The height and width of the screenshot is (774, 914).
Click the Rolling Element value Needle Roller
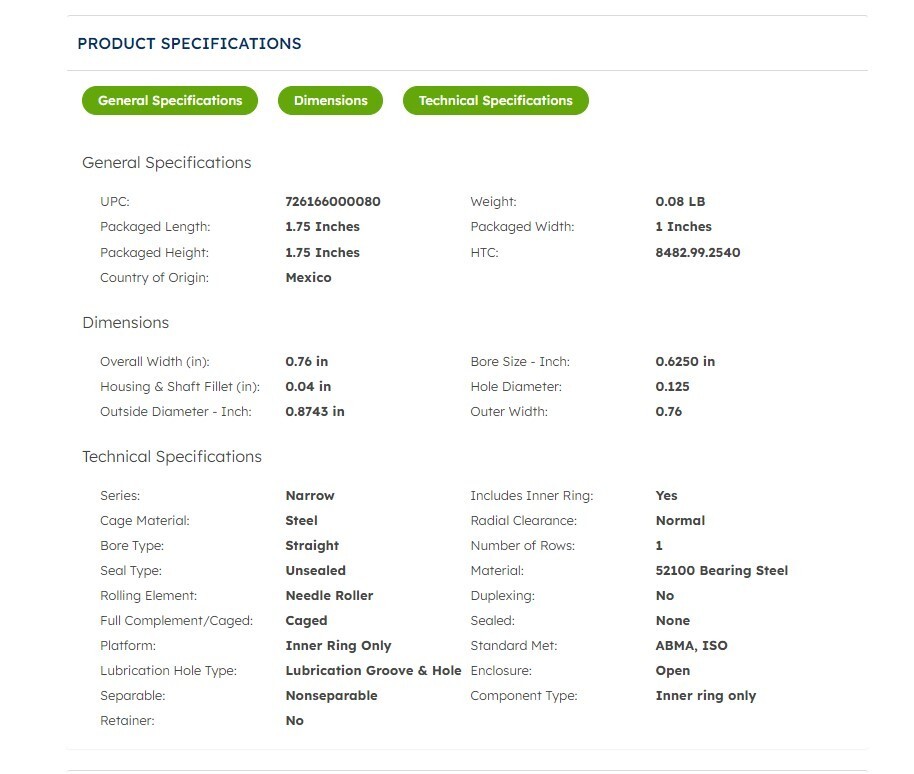tap(329, 596)
